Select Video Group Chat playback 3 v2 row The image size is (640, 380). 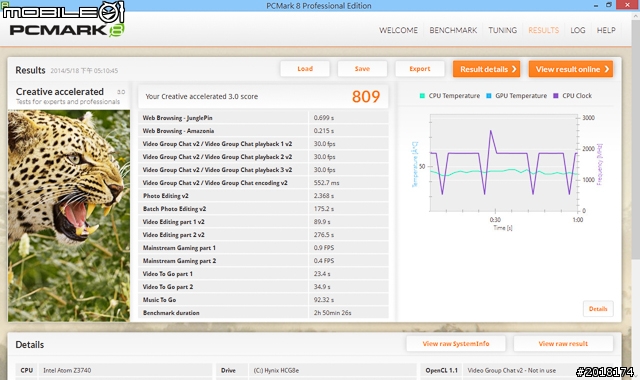tap(263, 170)
